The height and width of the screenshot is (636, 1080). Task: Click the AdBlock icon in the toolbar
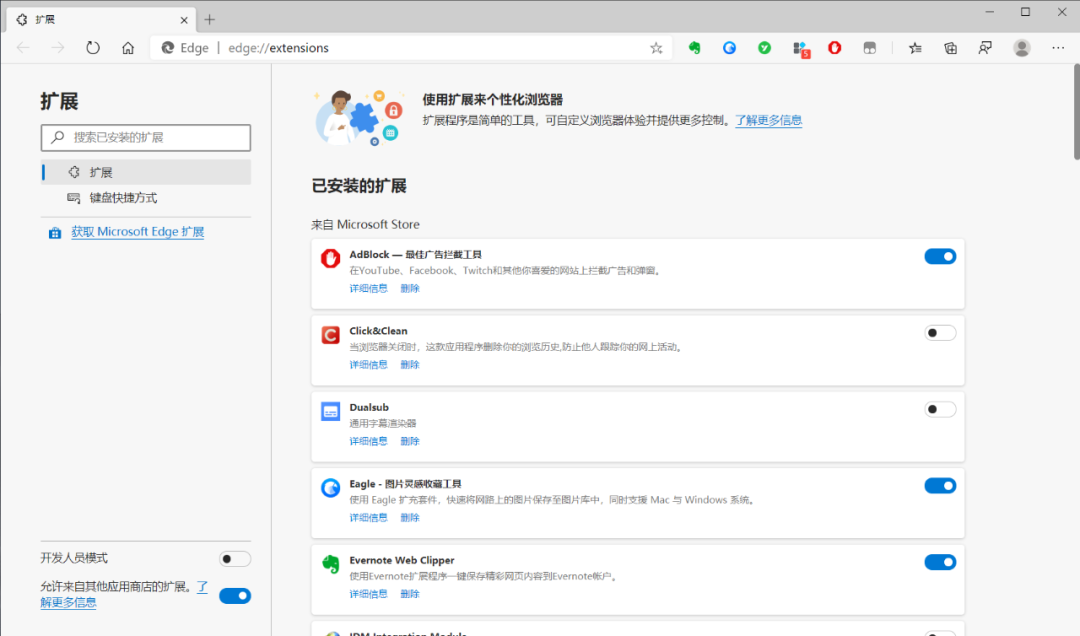(x=835, y=47)
